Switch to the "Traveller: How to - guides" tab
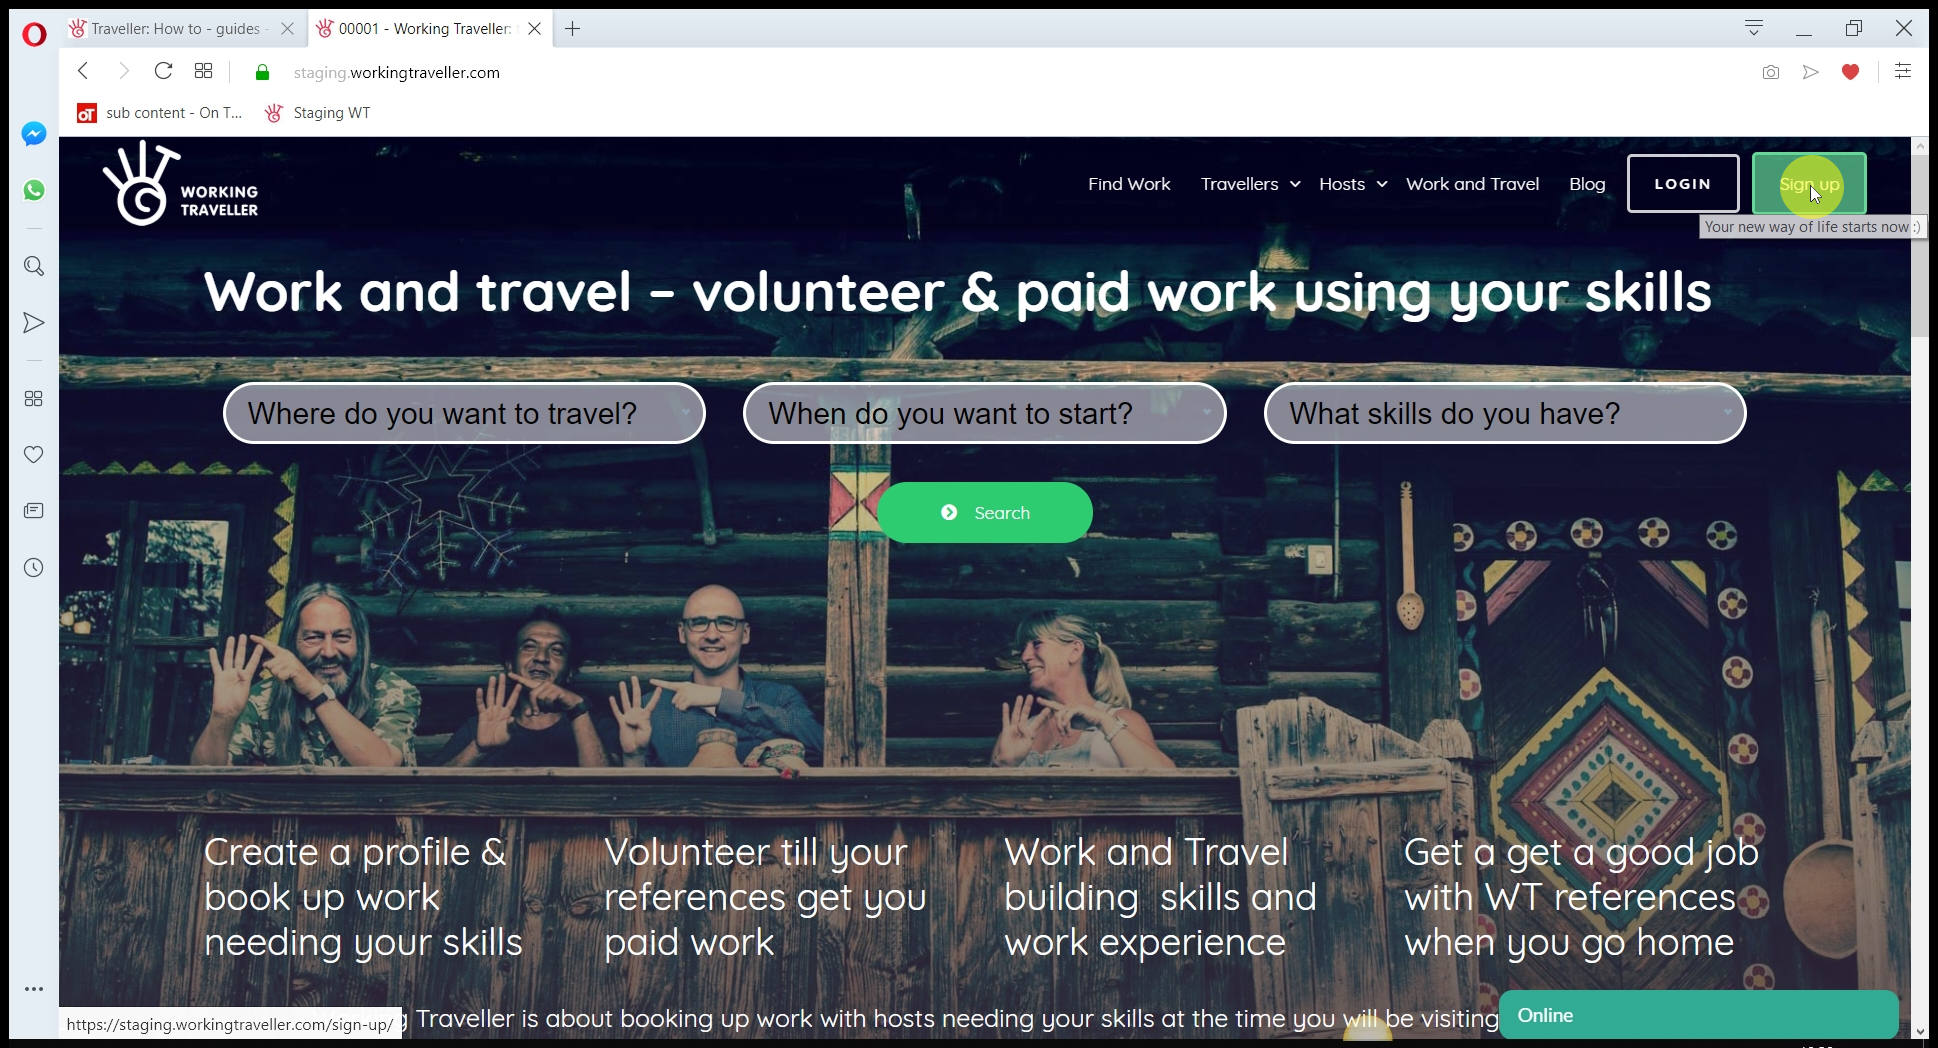The height and width of the screenshot is (1048, 1938). click(175, 29)
